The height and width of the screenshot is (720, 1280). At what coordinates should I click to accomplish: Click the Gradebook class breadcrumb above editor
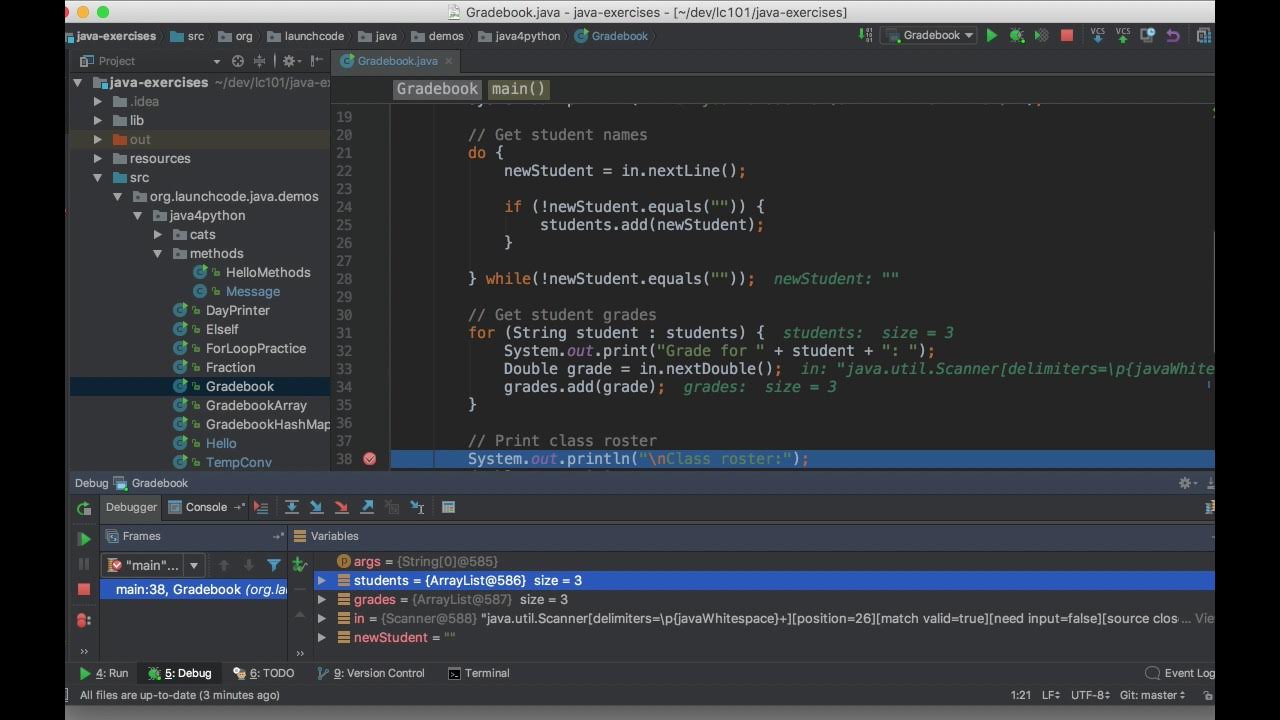coord(438,89)
